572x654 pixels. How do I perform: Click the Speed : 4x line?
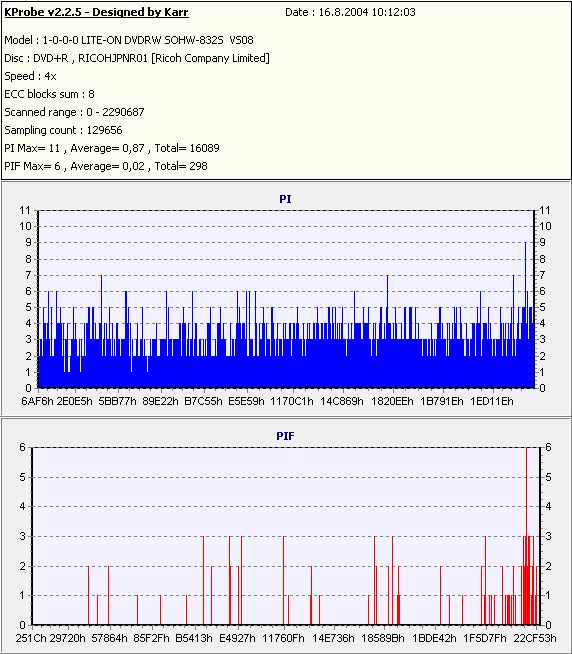pos(30,76)
